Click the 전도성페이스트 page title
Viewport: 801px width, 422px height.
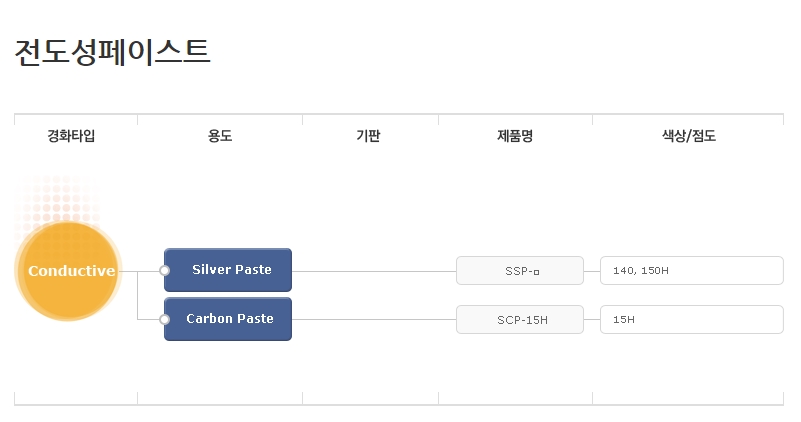112,52
